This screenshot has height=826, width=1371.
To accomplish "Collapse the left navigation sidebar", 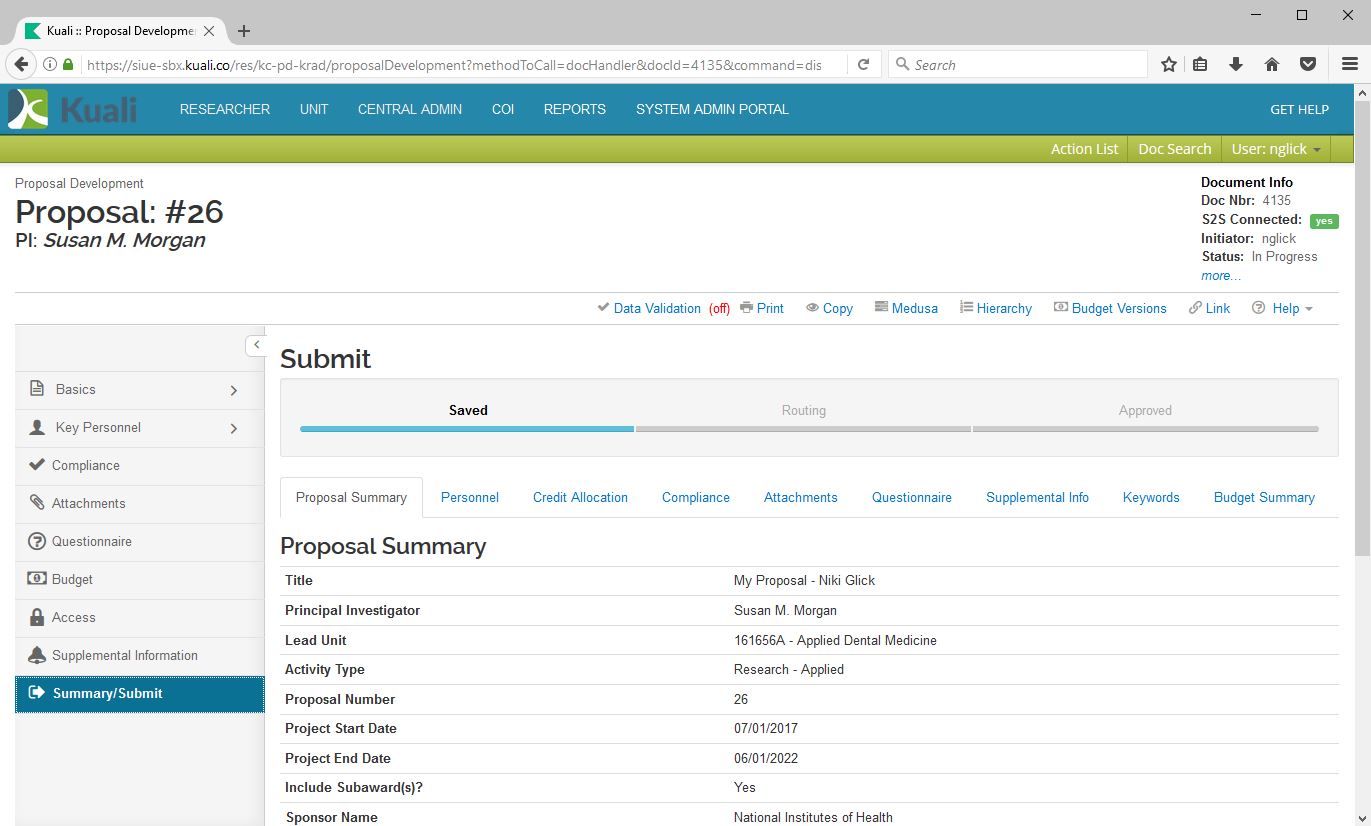I will click(x=256, y=345).
